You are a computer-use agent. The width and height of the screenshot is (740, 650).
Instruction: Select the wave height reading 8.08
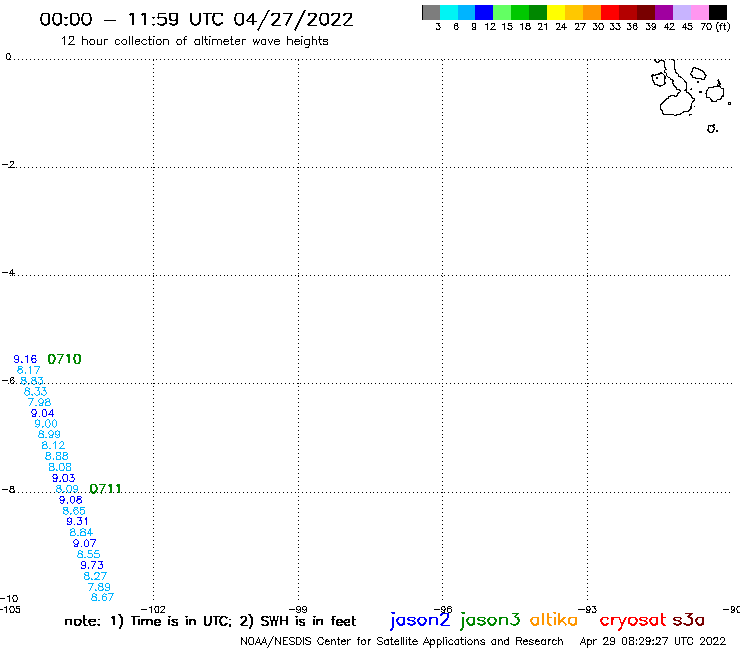click(x=60, y=467)
